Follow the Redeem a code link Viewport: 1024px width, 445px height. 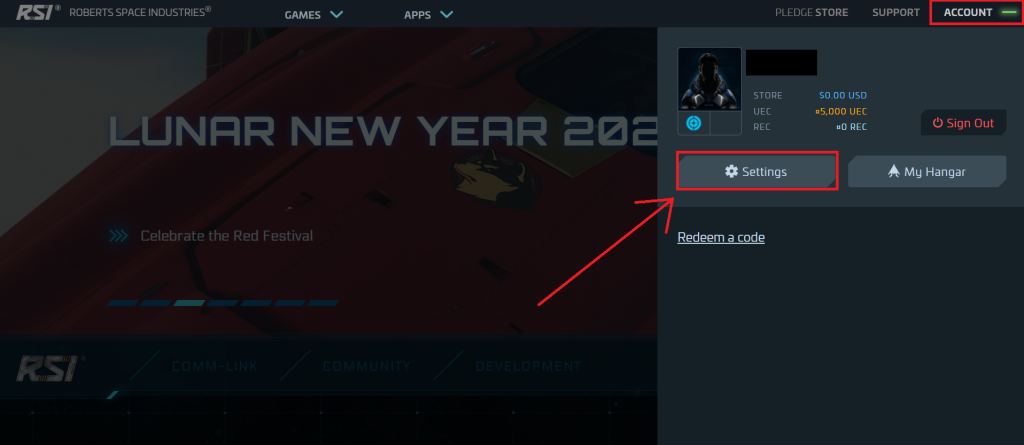(721, 237)
